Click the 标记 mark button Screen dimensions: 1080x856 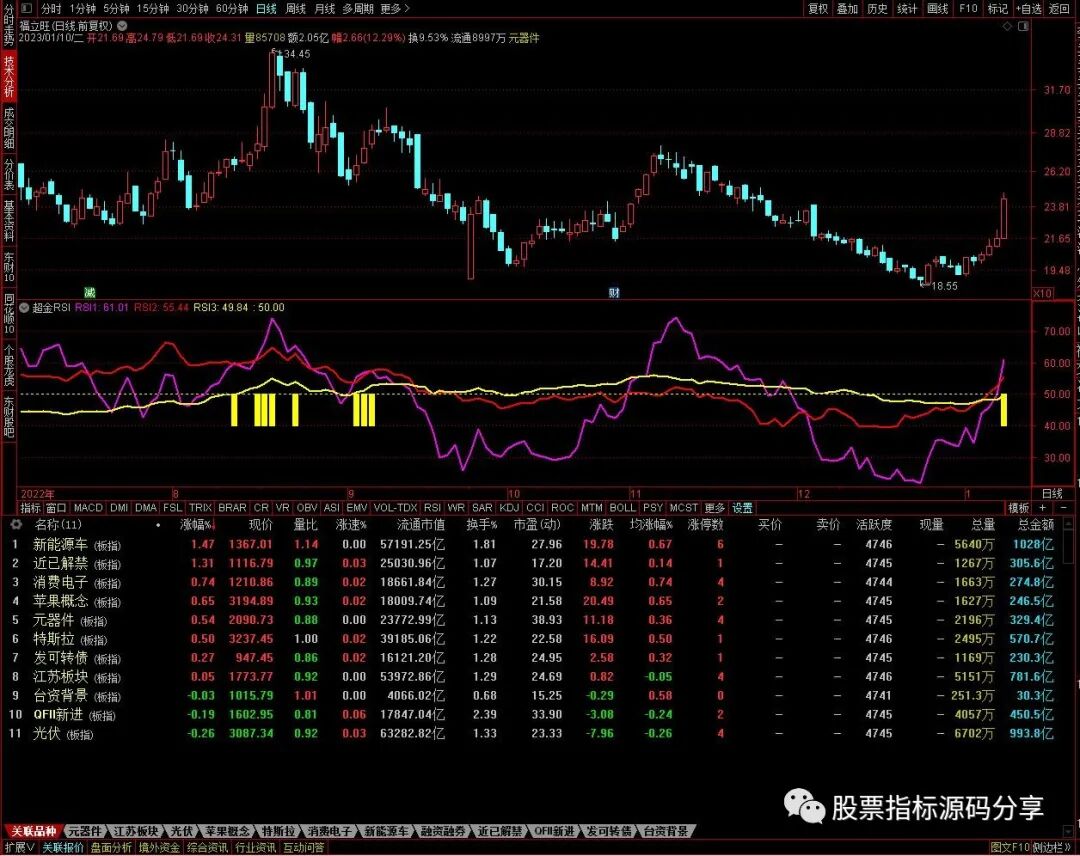[997, 9]
